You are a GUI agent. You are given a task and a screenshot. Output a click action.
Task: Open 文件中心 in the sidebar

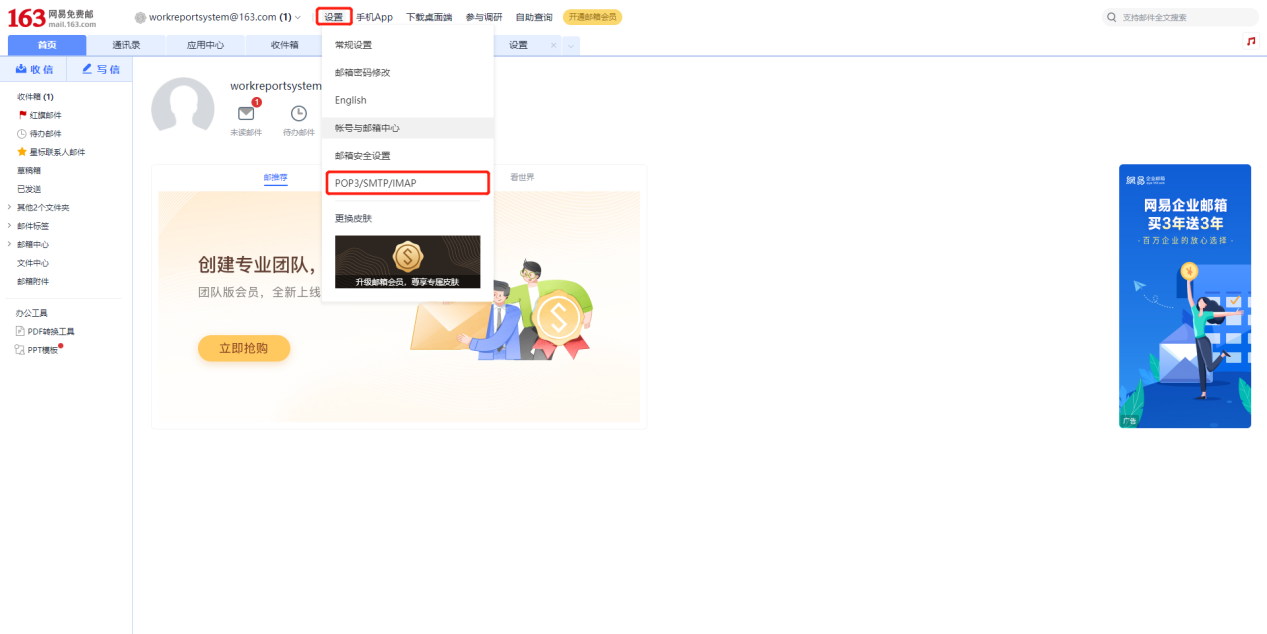pyautogui.click(x=33, y=263)
